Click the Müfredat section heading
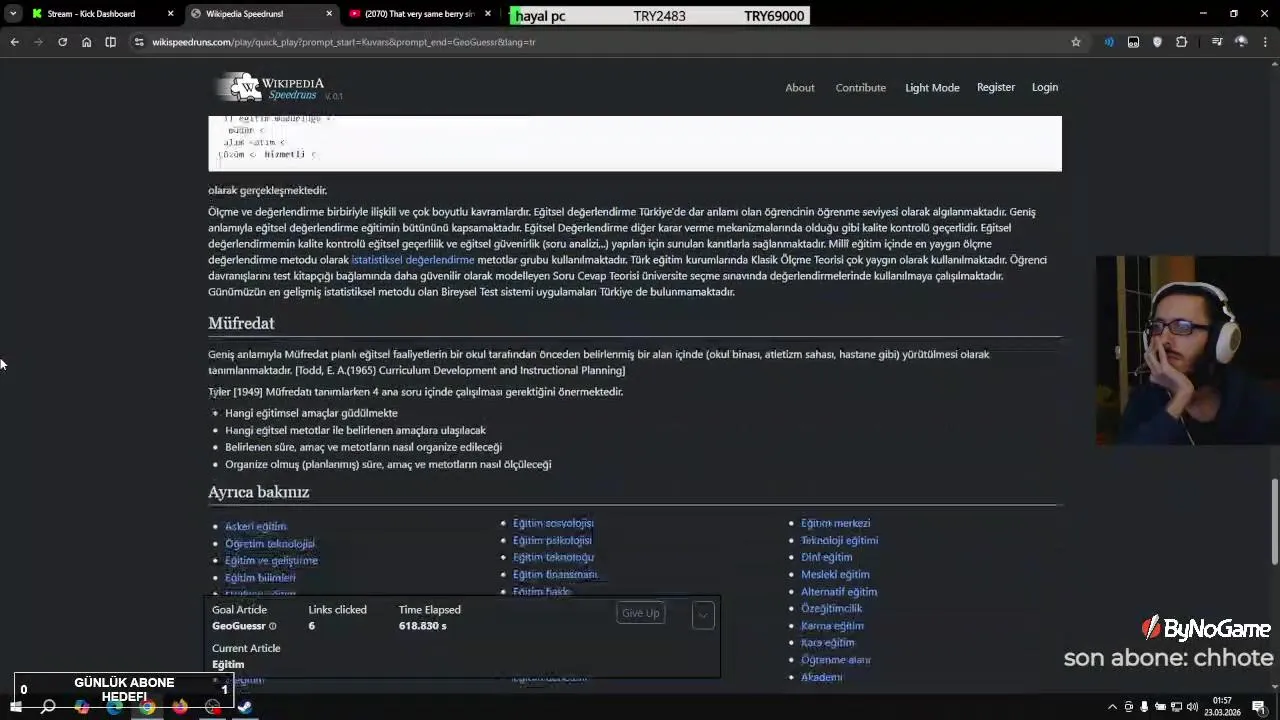The image size is (1280, 720). tap(241, 323)
